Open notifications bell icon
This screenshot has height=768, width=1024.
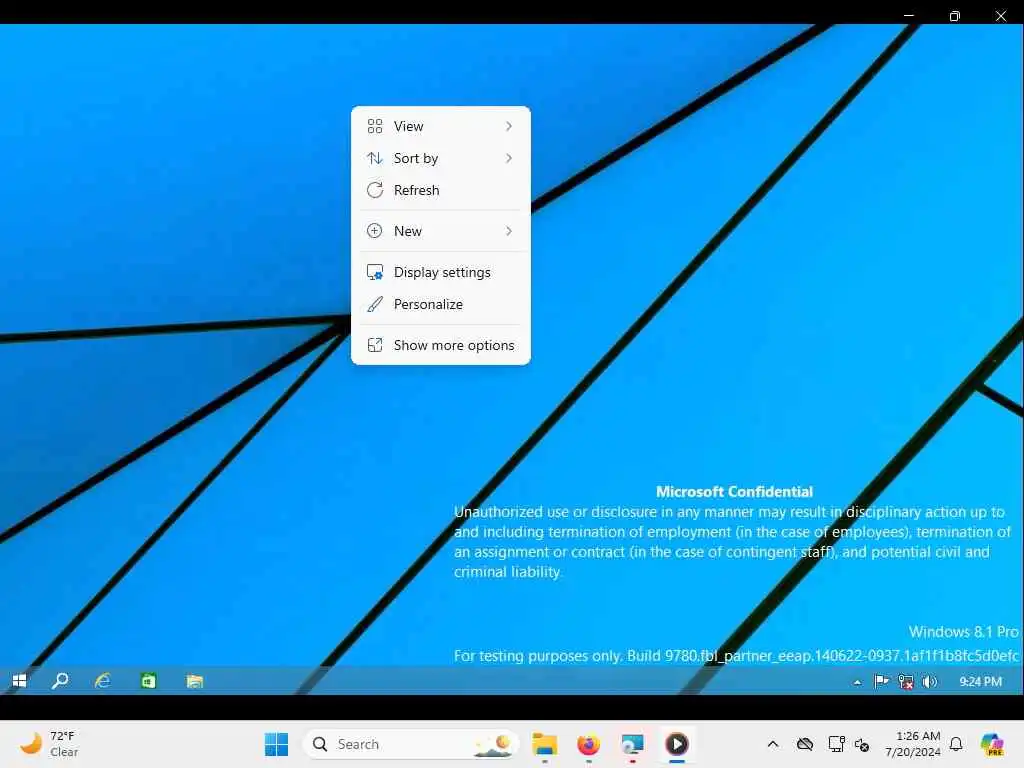pyautogui.click(x=956, y=744)
